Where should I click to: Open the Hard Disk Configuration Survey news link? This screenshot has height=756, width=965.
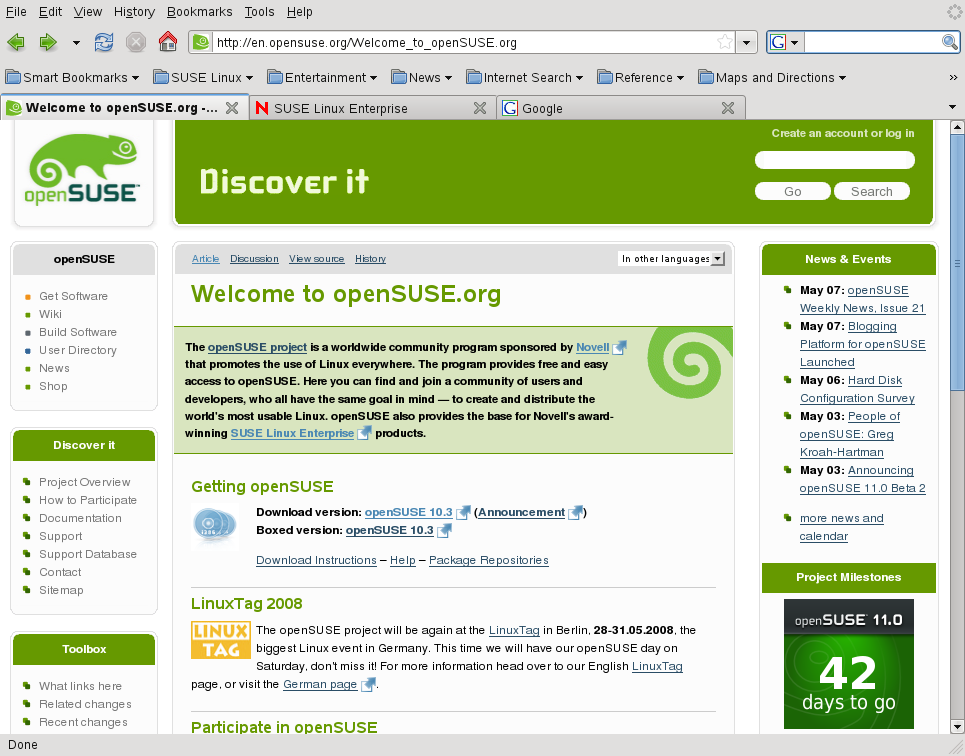point(857,389)
